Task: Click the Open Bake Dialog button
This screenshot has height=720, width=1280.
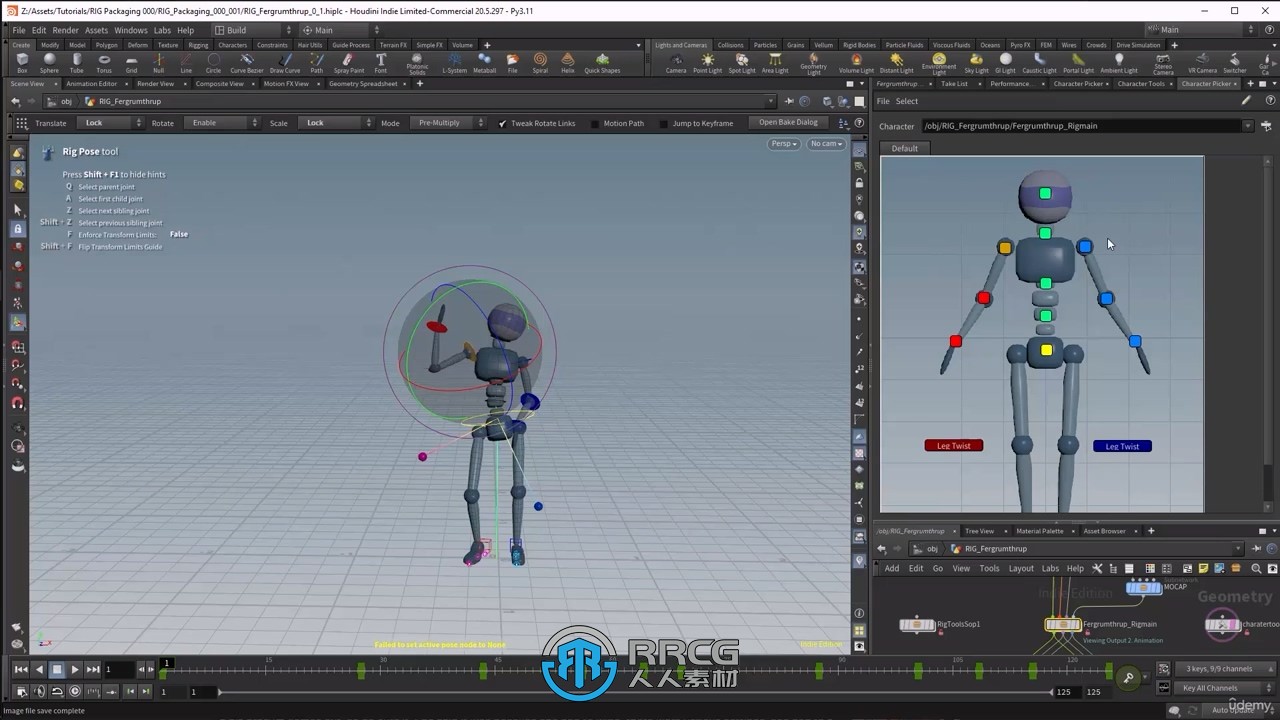Action: point(788,123)
